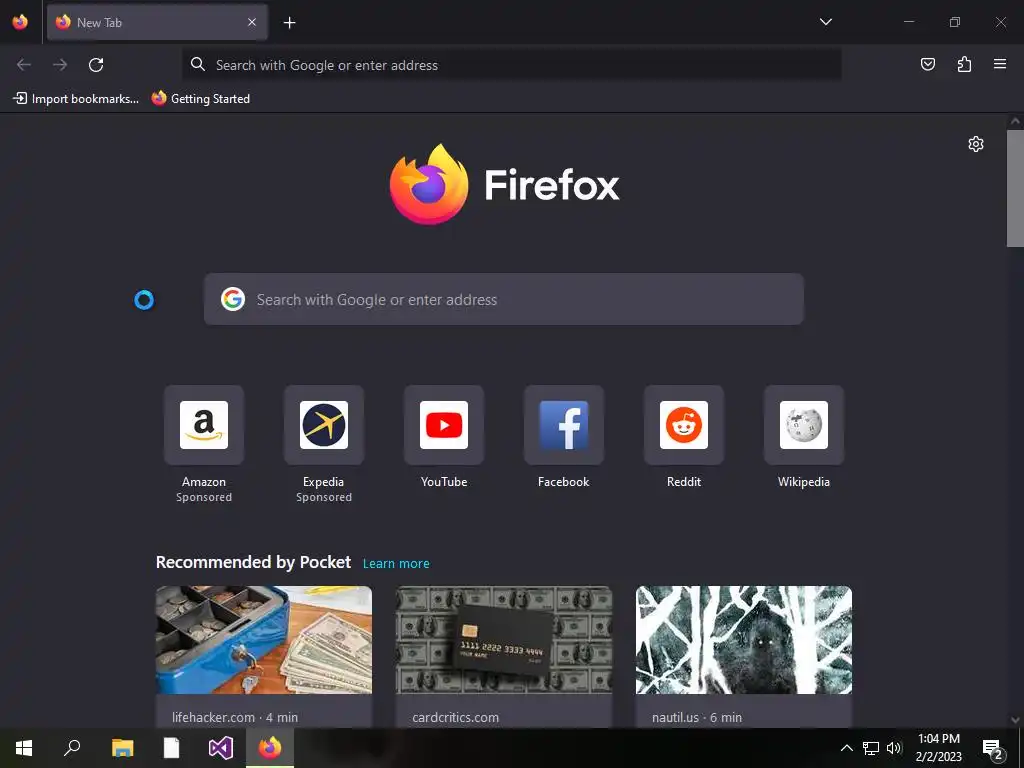Click the Firefox logo on new tab page
The width and height of the screenshot is (1024, 768).
coord(504,184)
